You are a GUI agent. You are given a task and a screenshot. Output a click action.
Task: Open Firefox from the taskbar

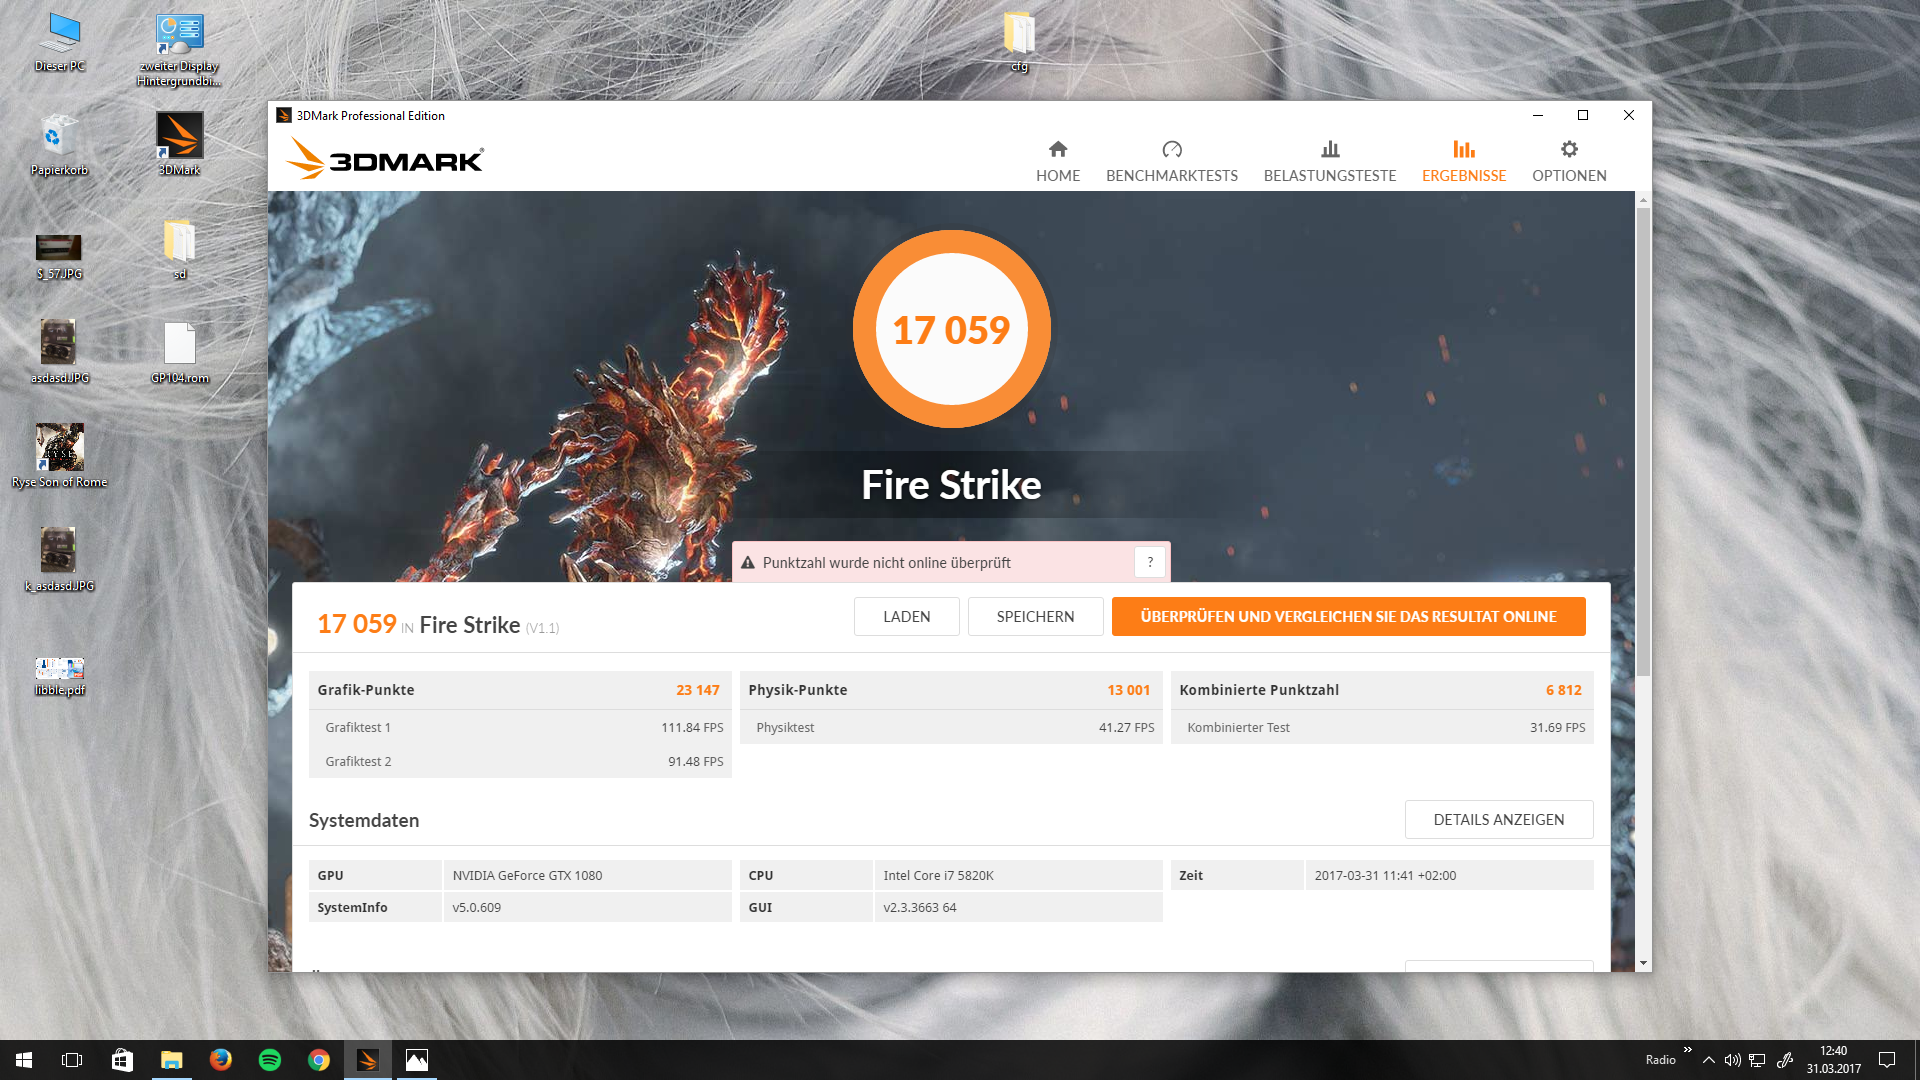(x=221, y=1060)
